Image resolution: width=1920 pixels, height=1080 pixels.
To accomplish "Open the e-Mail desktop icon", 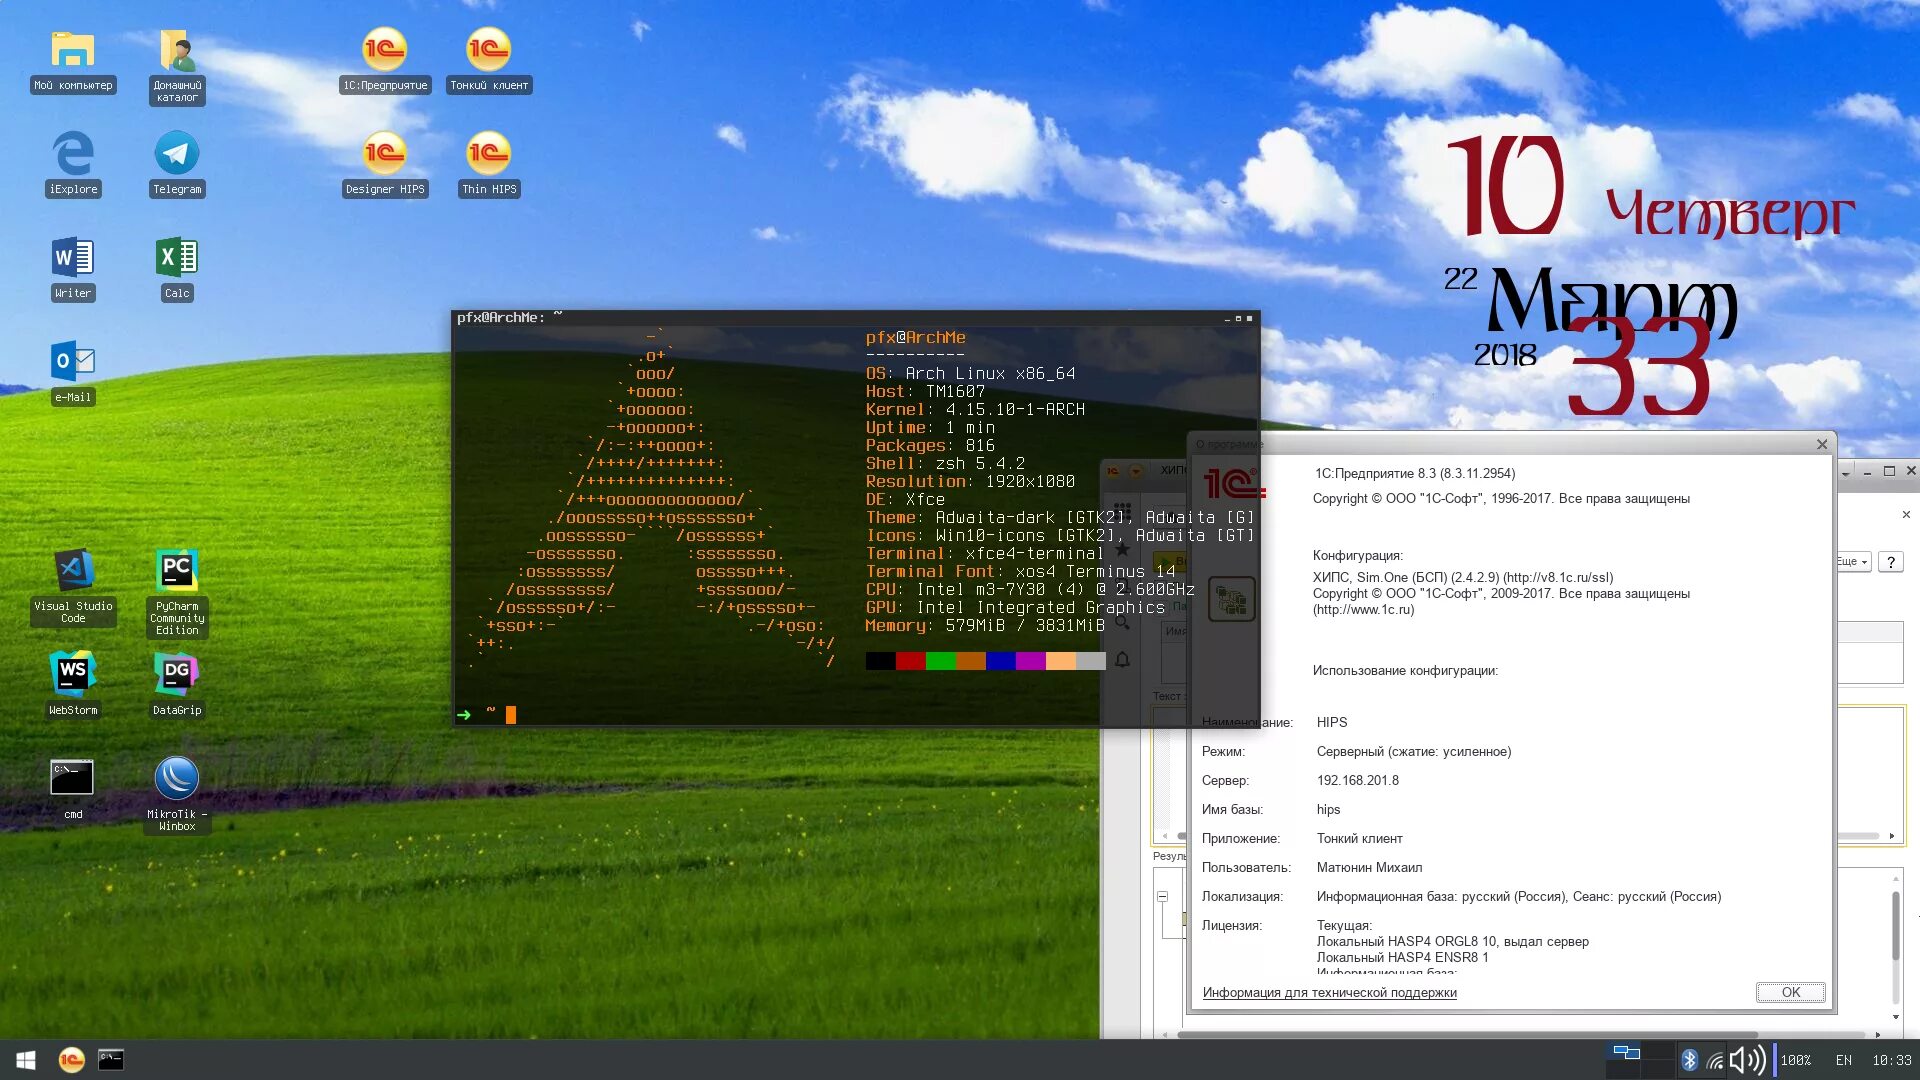I will click(x=73, y=373).
